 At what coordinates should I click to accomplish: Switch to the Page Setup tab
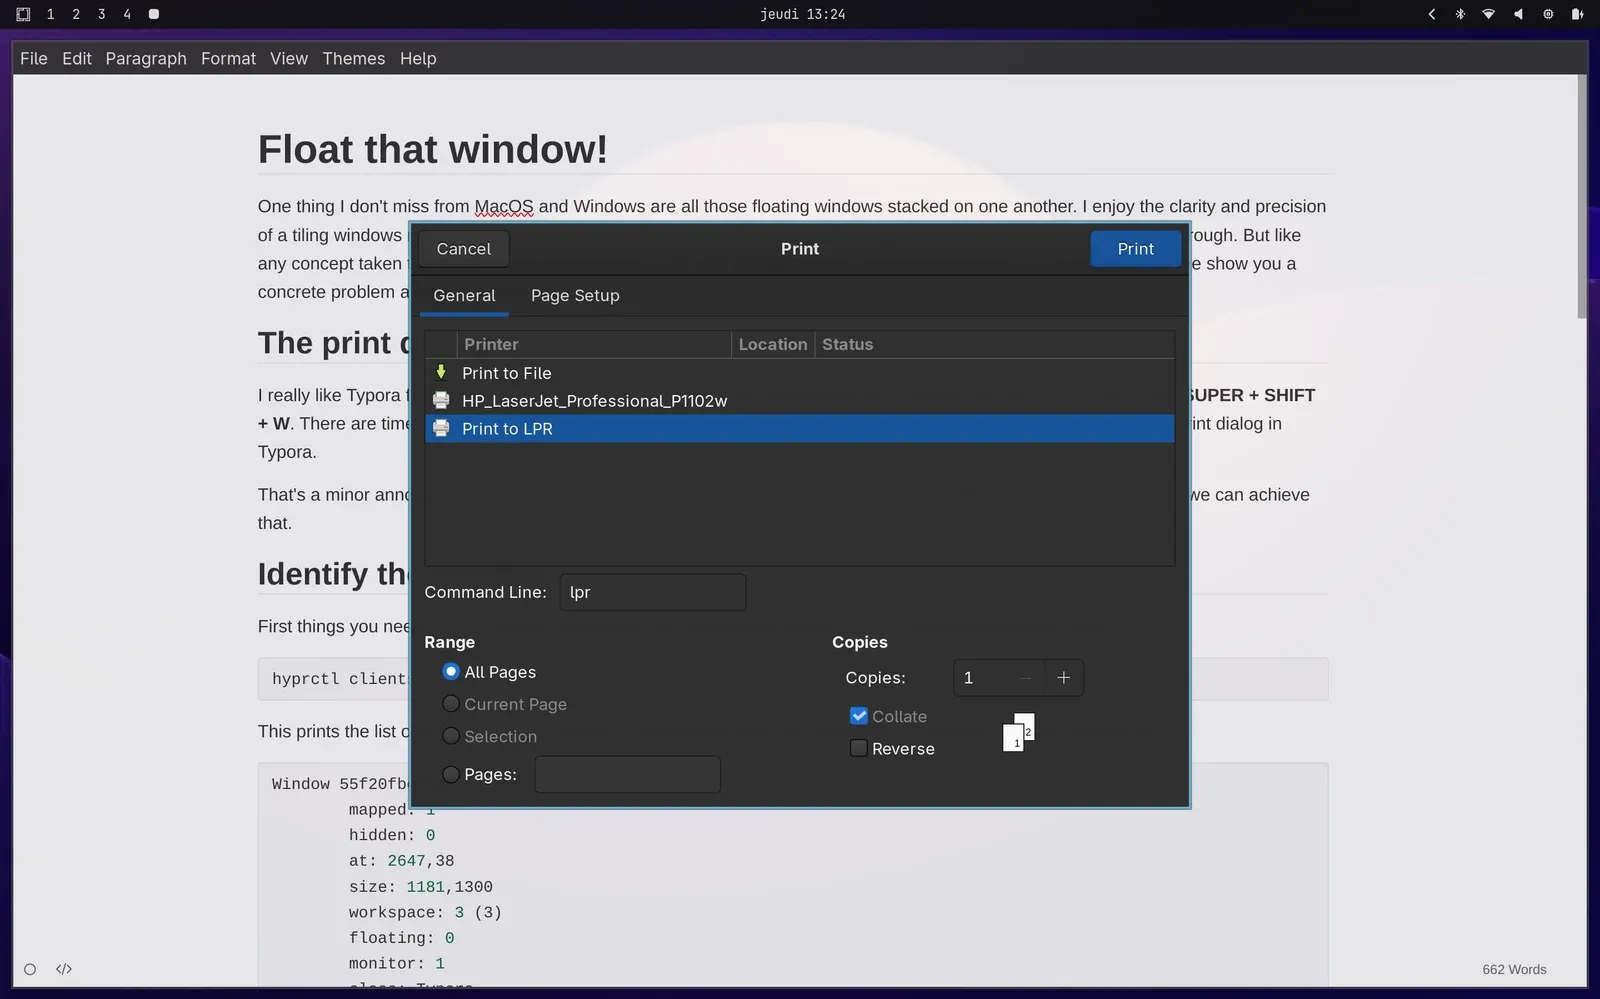(x=575, y=295)
